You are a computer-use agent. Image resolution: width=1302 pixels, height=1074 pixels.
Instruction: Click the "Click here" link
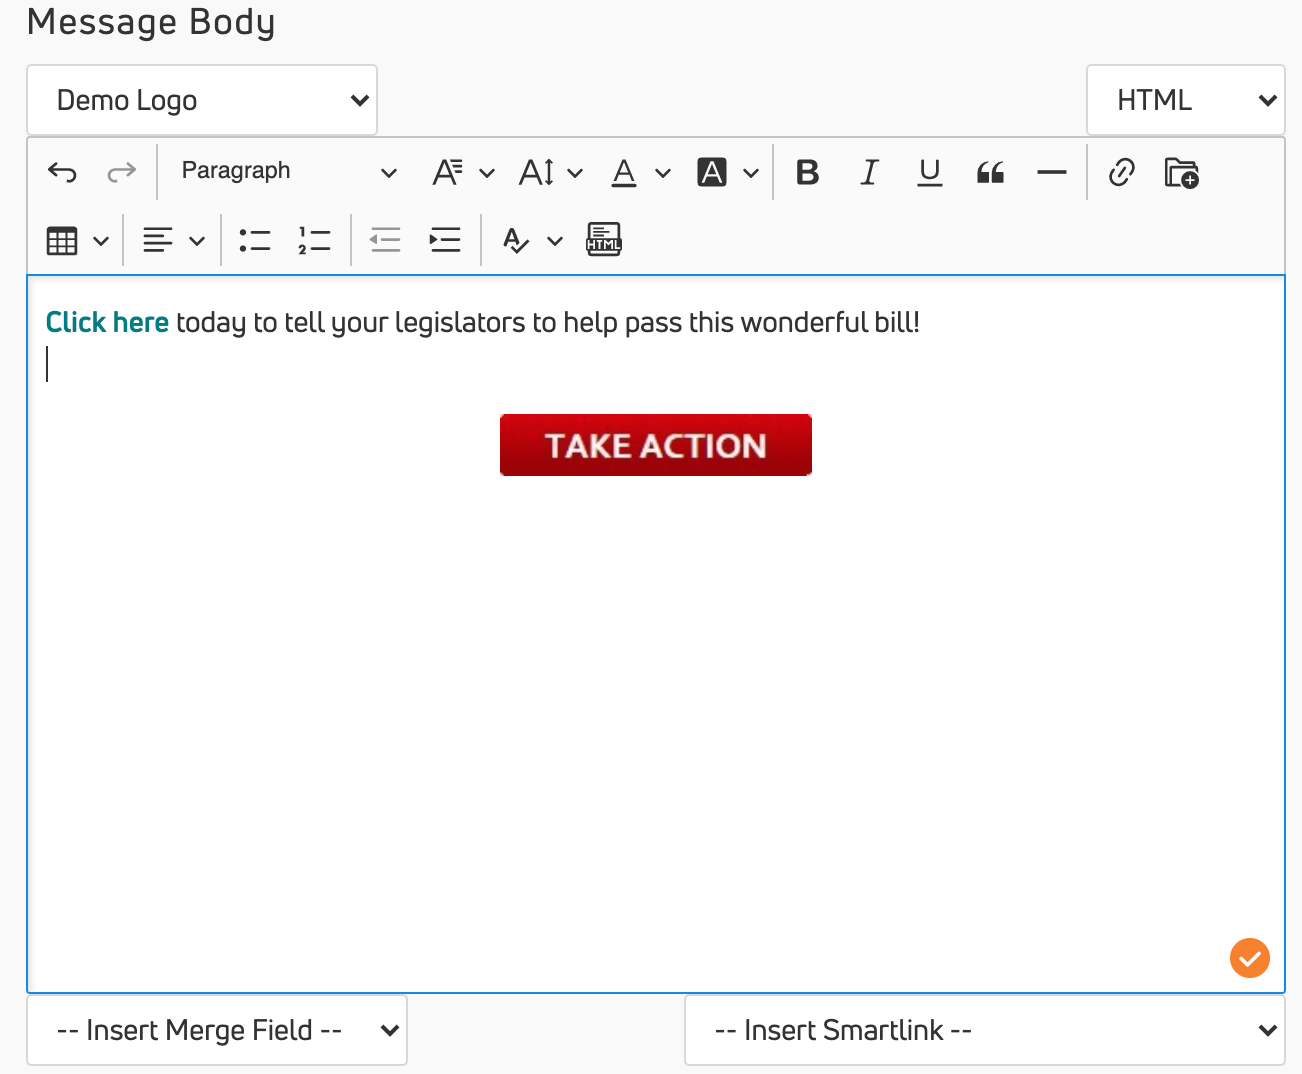(x=107, y=322)
